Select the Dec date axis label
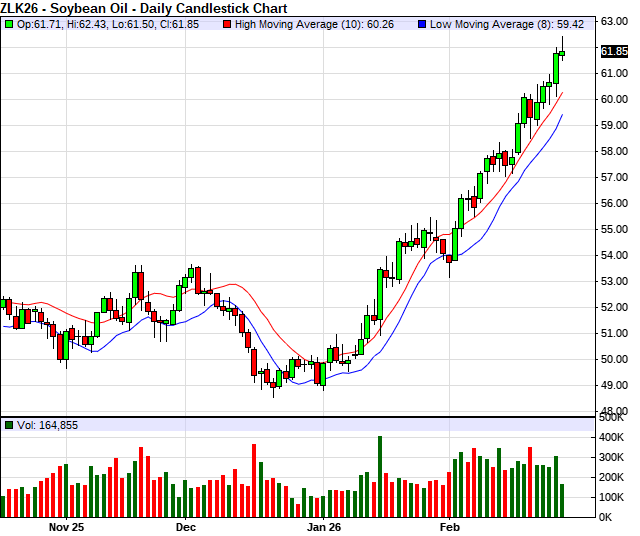 186,525
